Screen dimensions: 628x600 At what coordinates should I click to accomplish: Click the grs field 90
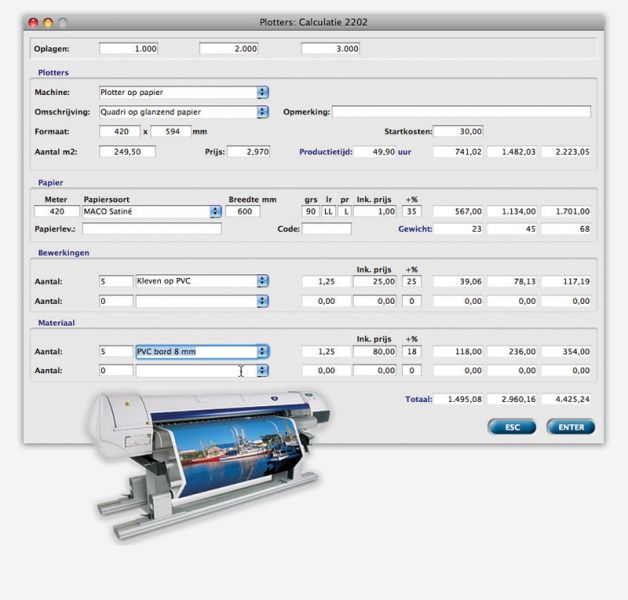click(310, 211)
